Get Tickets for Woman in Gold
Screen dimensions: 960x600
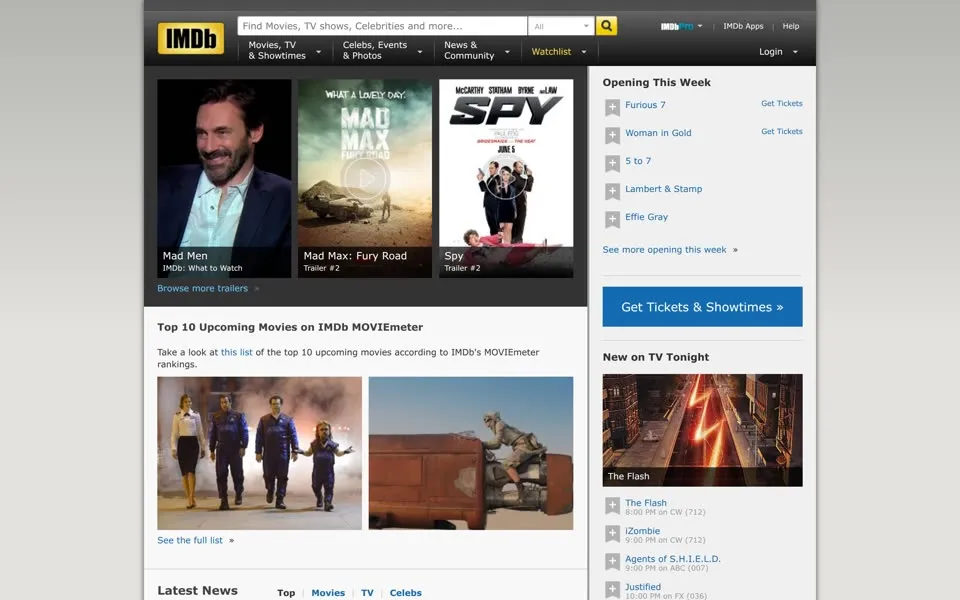point(781,132)
